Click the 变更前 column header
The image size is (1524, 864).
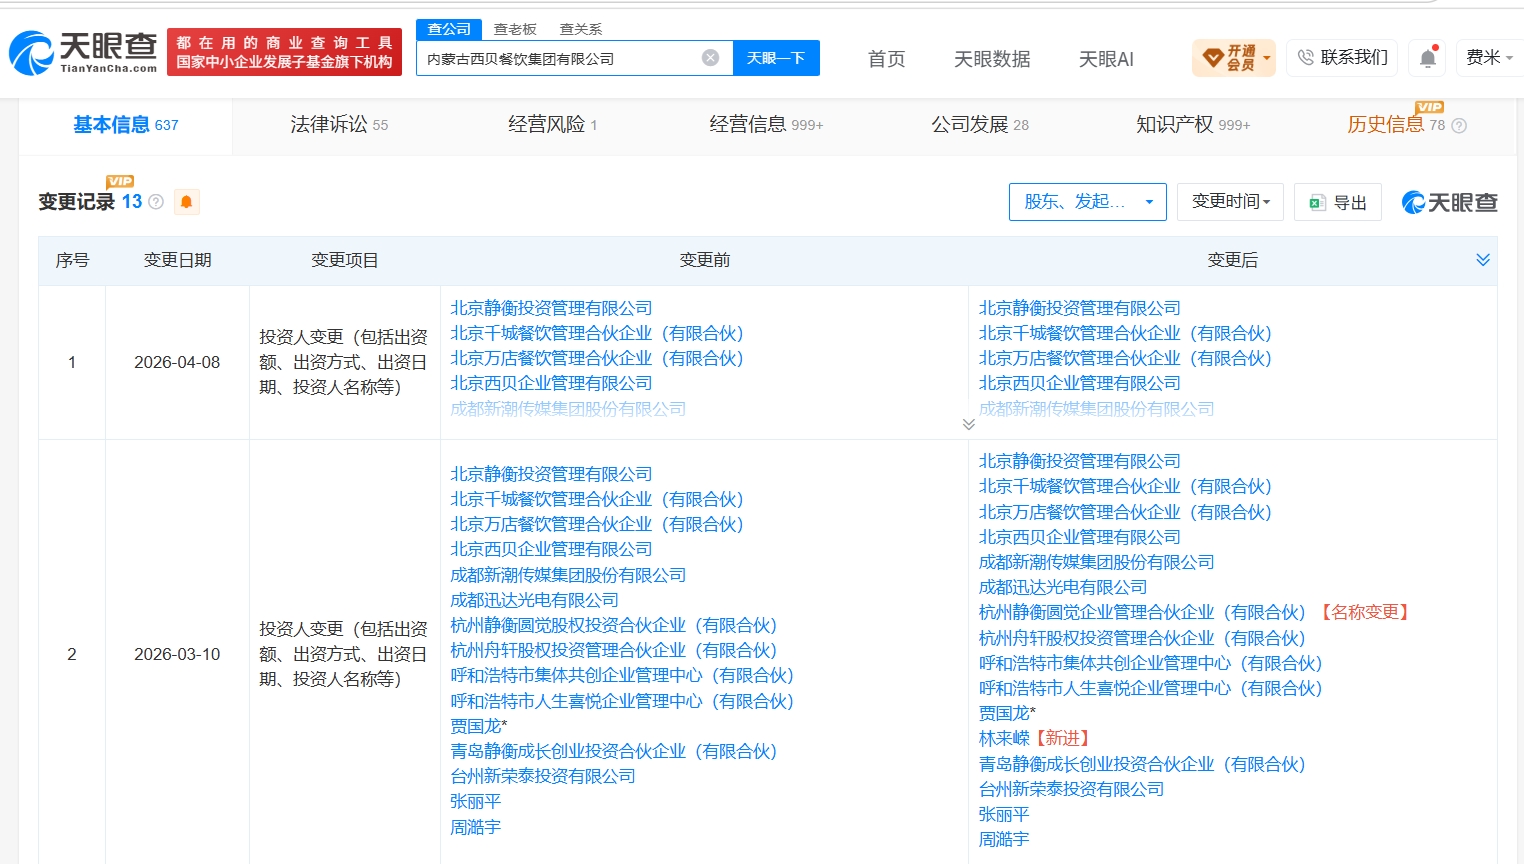click(x=704, y=260)
